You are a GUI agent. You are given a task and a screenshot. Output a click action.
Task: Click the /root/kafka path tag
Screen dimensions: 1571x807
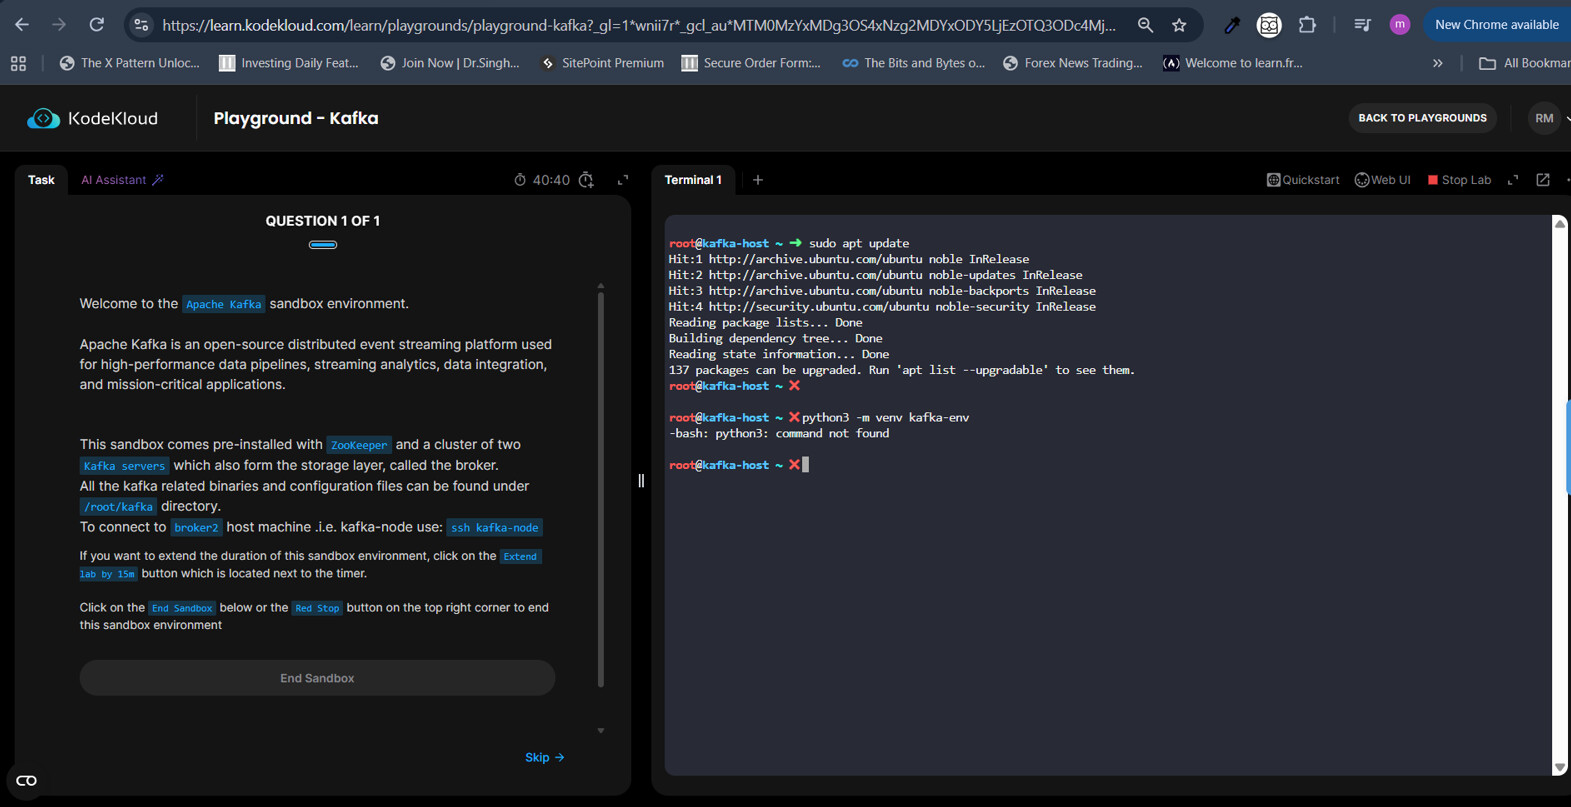click(x=118, y=507)
